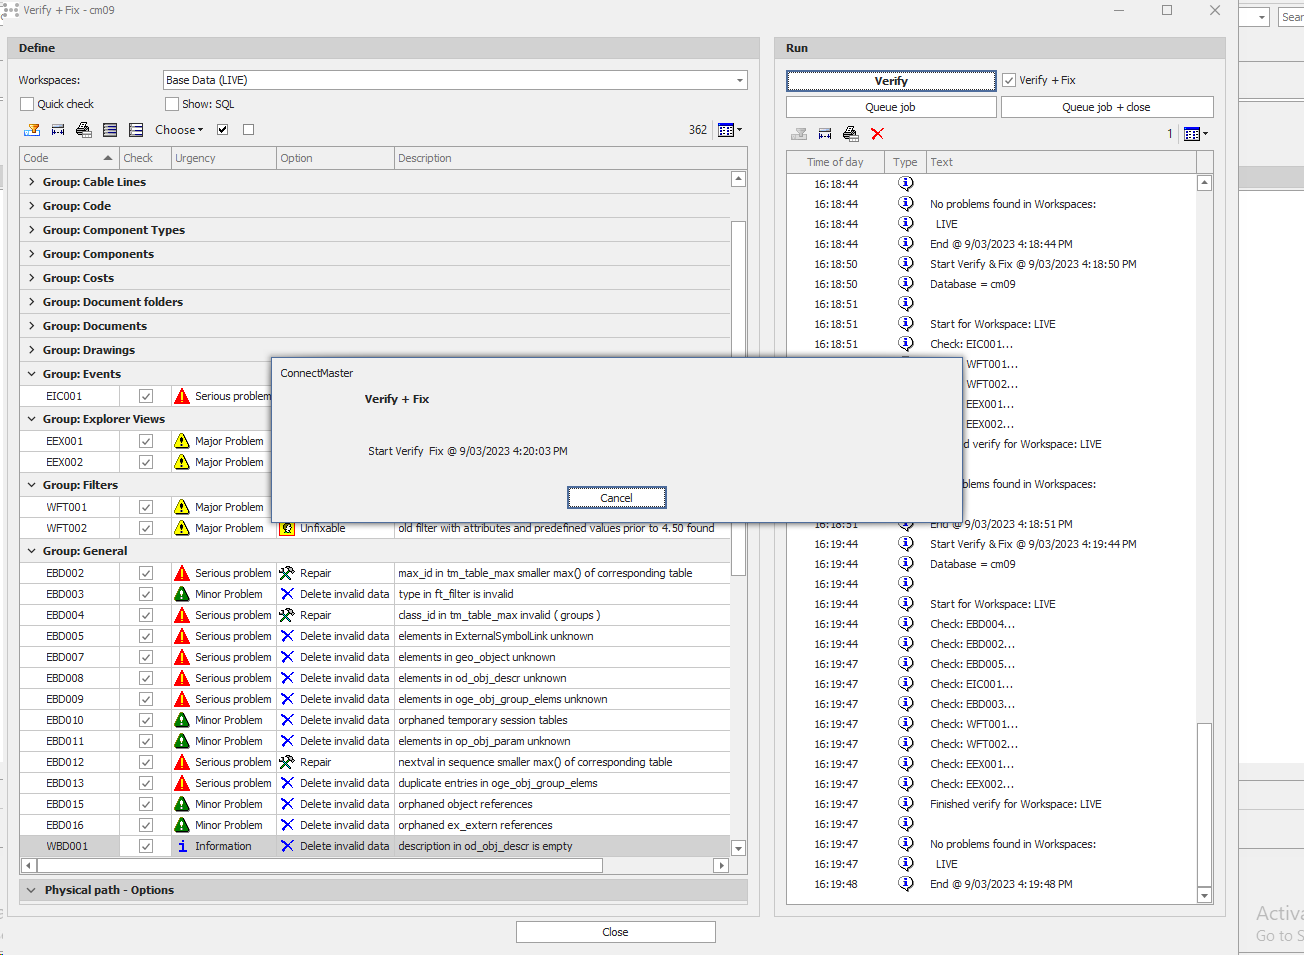
Task: Uncheck the EEX002 check box
Action: pyautogui.click(x=146, y=462)
